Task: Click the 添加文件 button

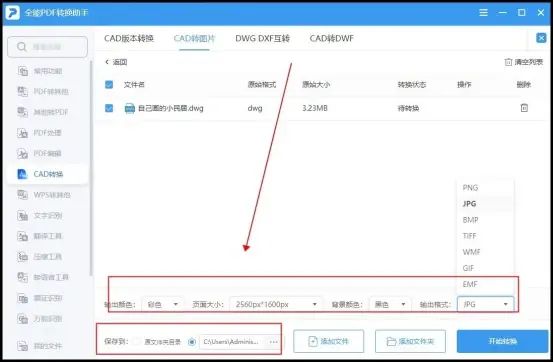Action: click(x=329, y=341)
